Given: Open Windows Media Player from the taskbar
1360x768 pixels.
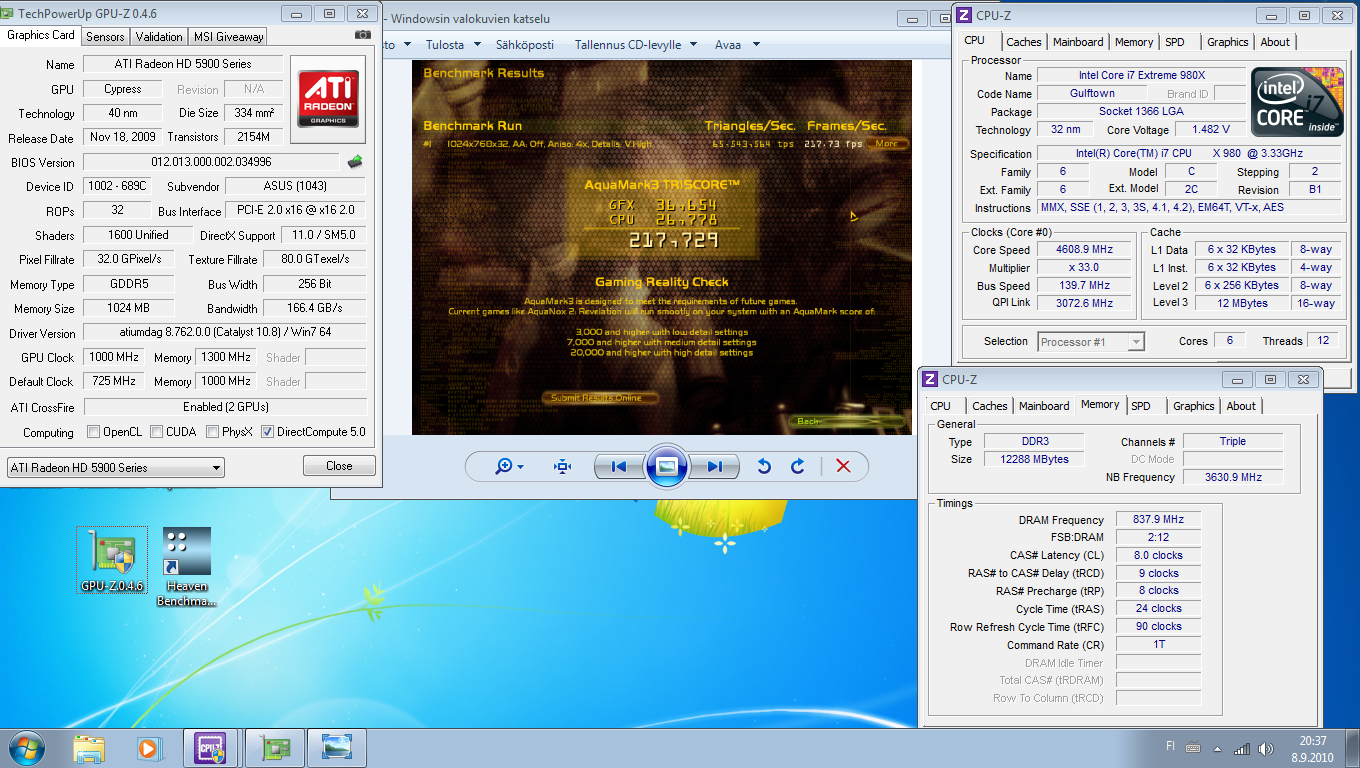Looking at the screenshot, I should pos(148,748).
